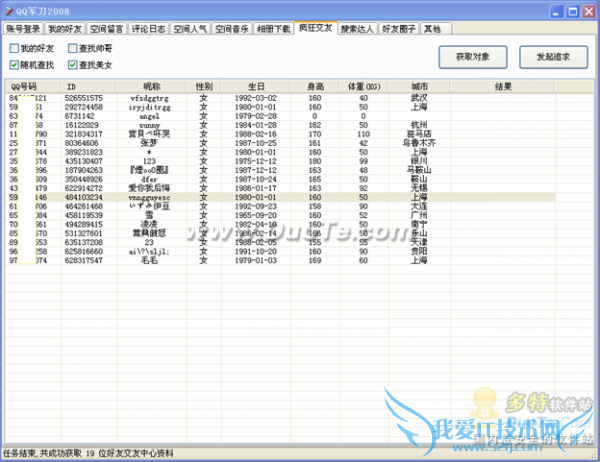
Task: Select the row with city 南宁
Action: pyautogui.click(x=280, y=224)
